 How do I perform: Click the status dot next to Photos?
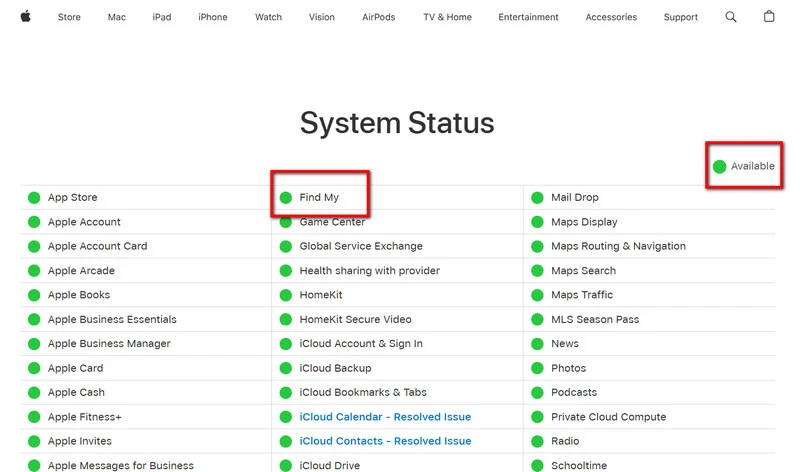point(537,368)
